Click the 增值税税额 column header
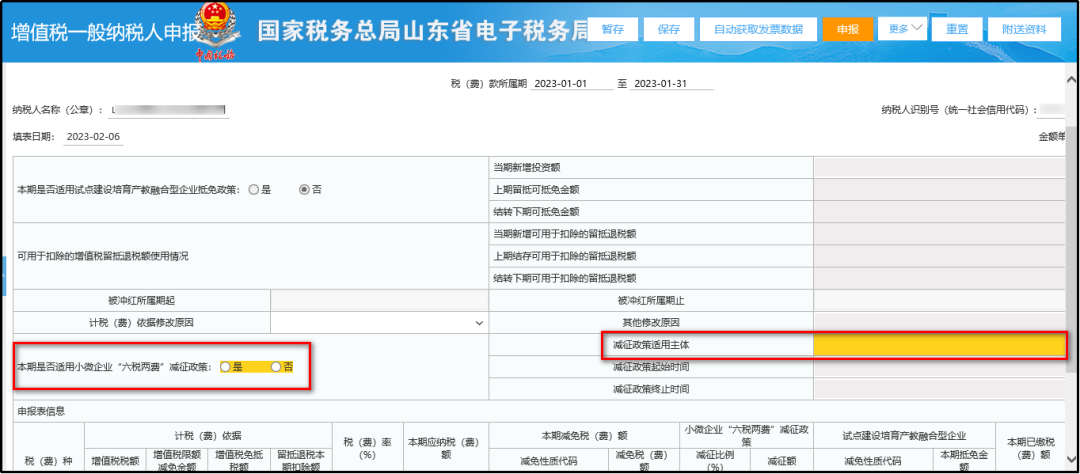The image size is (1080, 474). 114,461
